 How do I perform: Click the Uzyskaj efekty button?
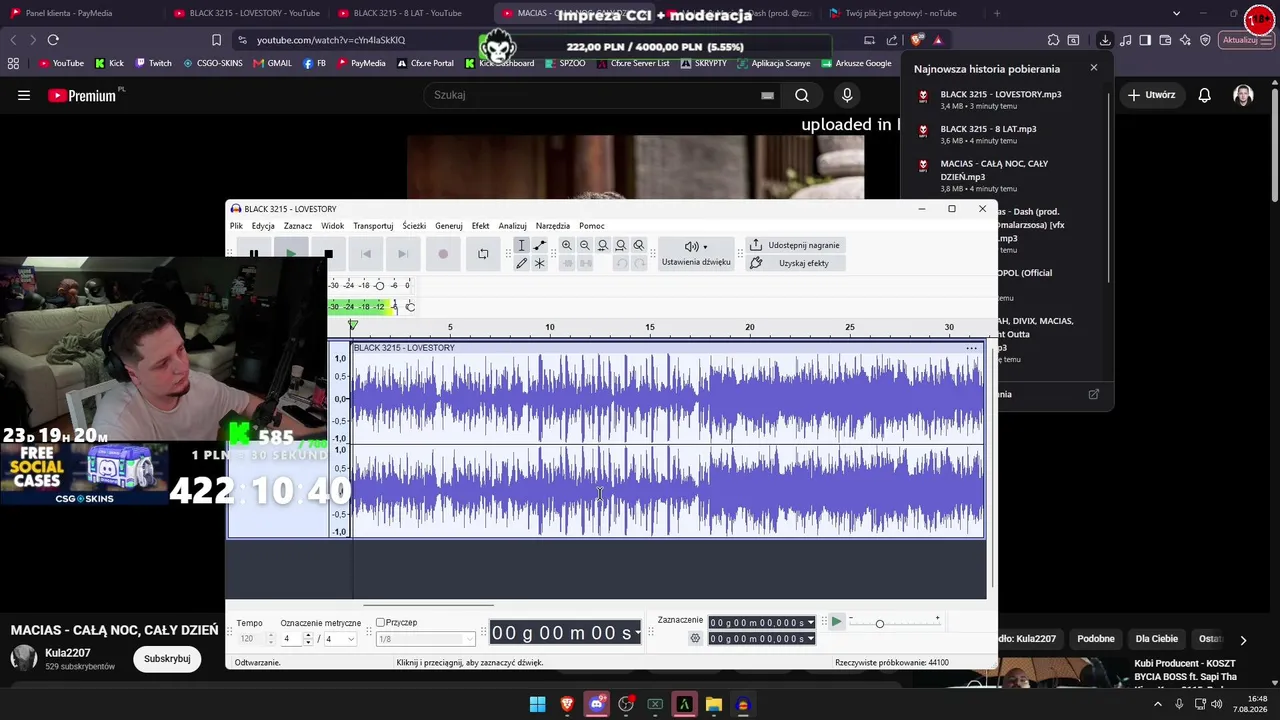click(x=795, y=263)
